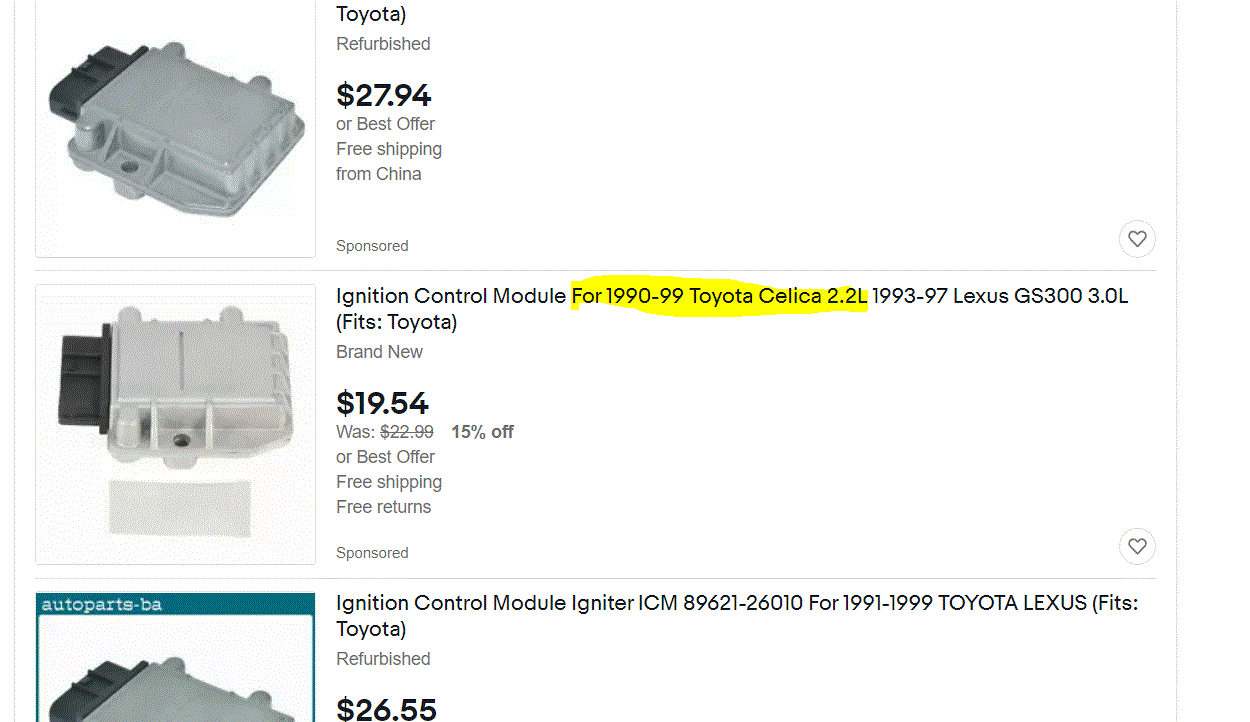Click 'Refurbished' above the $26.55 price
Image resolution: width=1250 pixels, height=722 pixels.
(383, 659)
